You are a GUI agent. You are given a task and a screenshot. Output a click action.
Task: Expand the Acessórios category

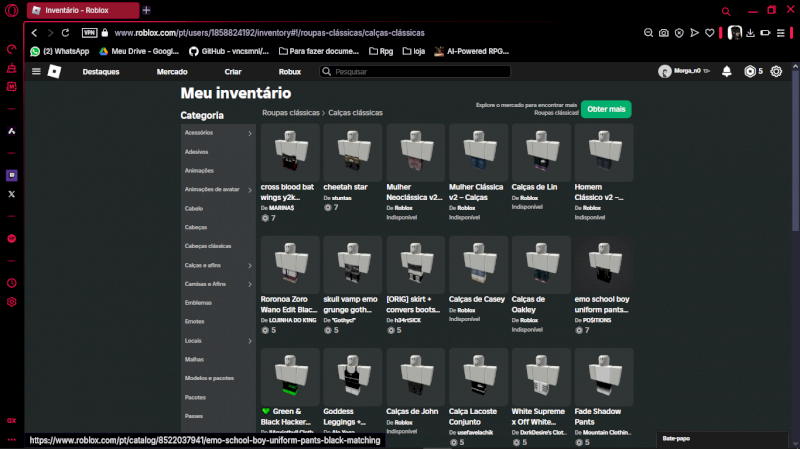250,133
